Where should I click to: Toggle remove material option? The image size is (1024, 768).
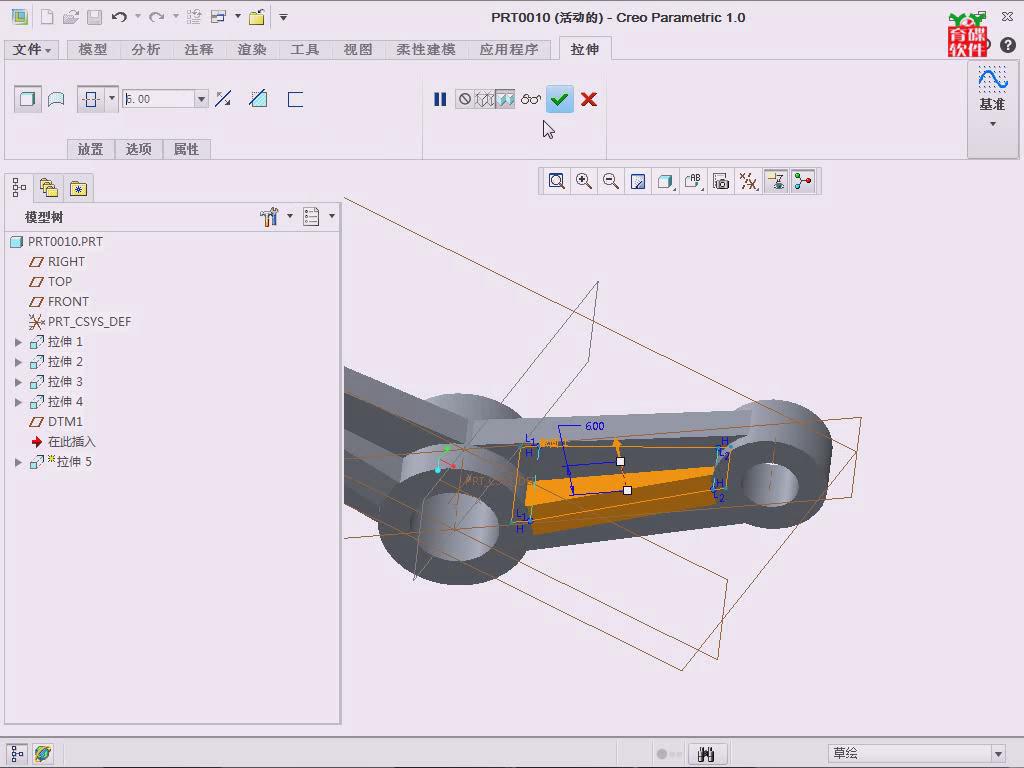tap(259, 99)
